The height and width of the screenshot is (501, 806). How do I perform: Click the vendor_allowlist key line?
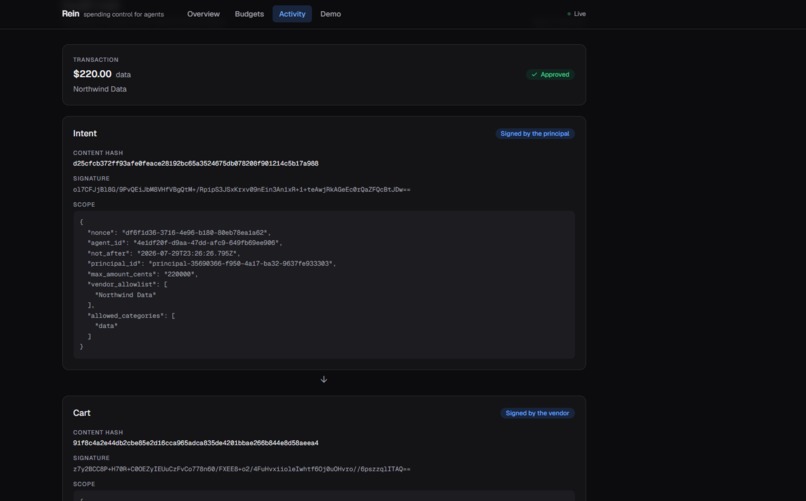(x=127, y=284)
